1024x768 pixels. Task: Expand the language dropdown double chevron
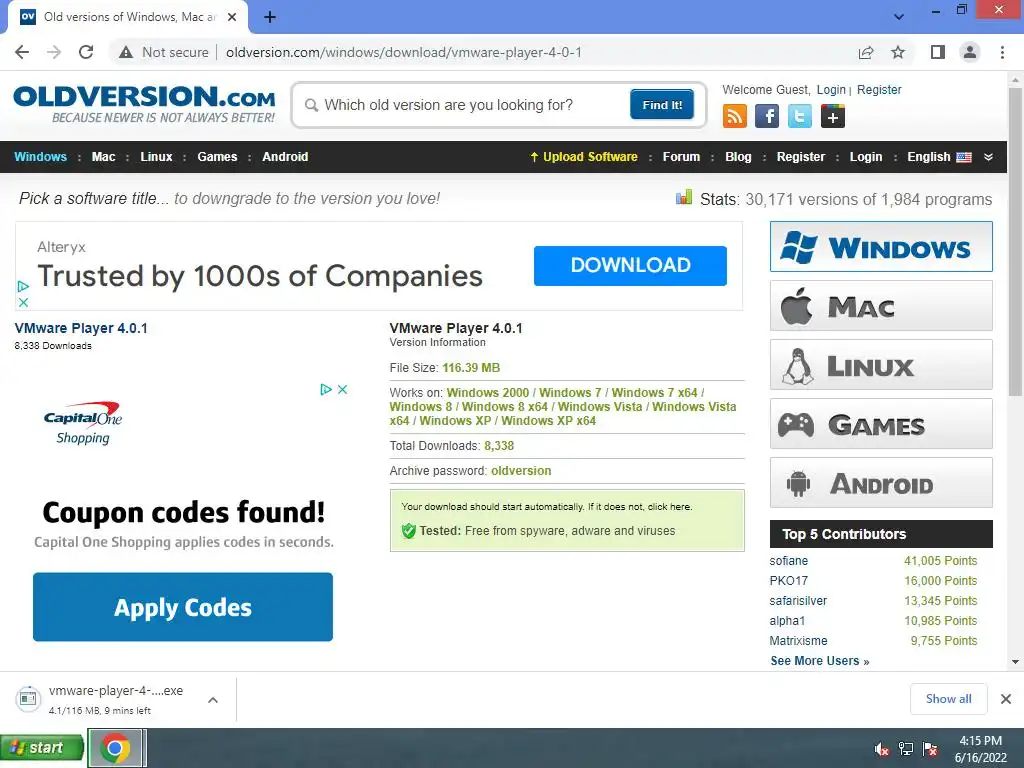click(988, 157)
